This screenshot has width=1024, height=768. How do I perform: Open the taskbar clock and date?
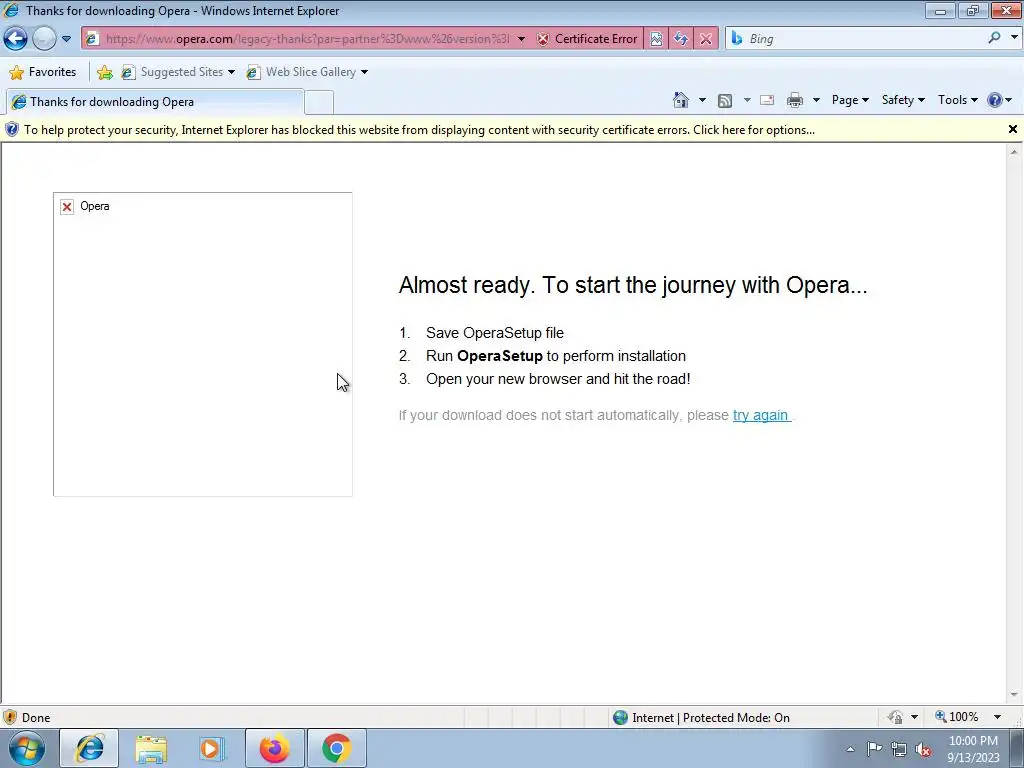click(x=973, y=749)
